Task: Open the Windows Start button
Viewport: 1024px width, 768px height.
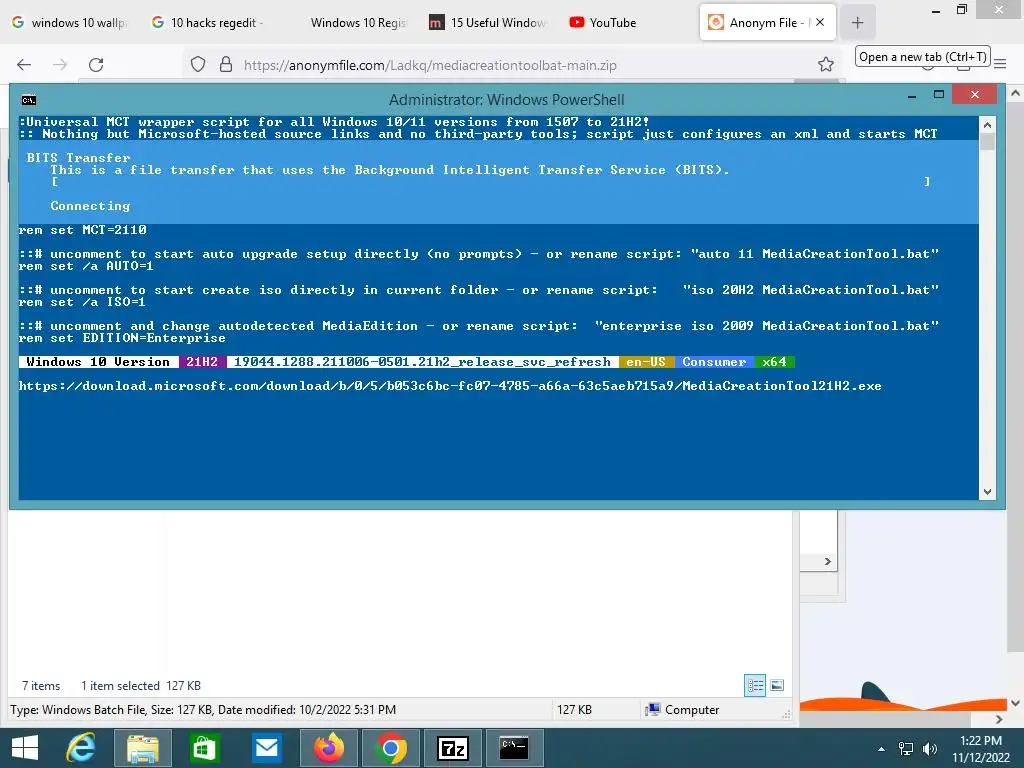Action: [25, 748]
